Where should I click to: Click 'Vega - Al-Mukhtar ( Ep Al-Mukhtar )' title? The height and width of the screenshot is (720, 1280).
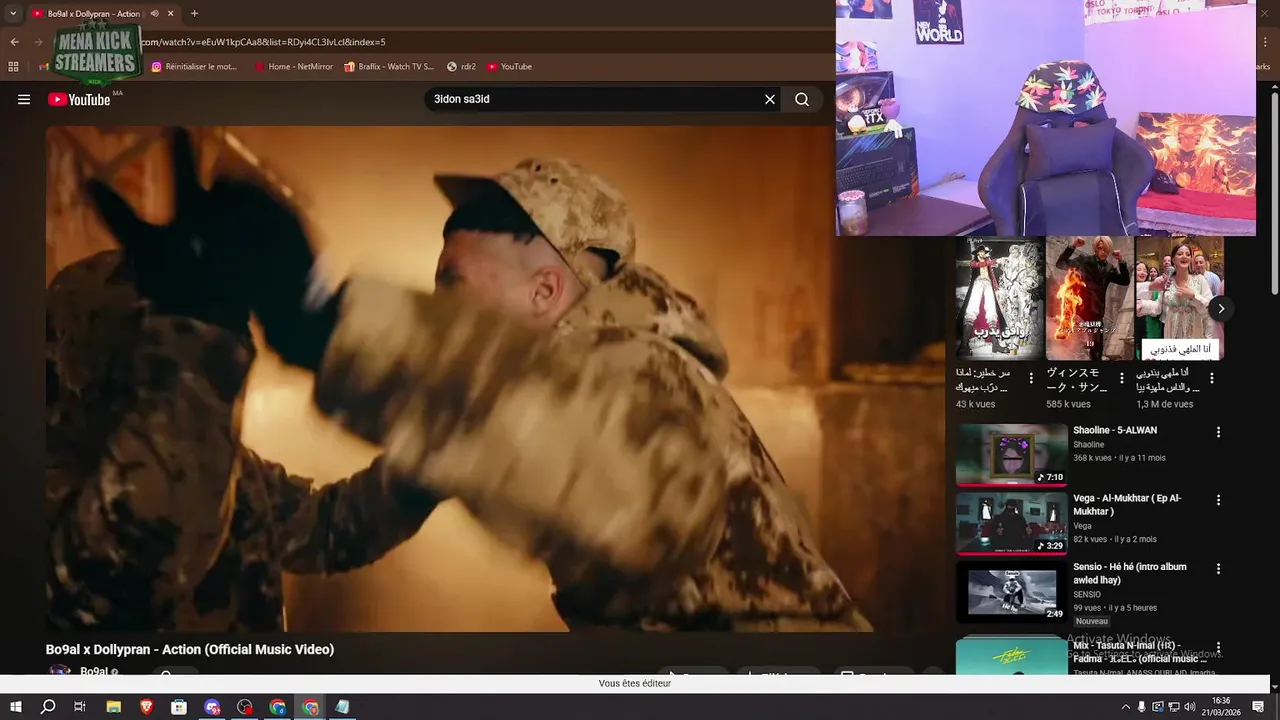click(1127, 505)
